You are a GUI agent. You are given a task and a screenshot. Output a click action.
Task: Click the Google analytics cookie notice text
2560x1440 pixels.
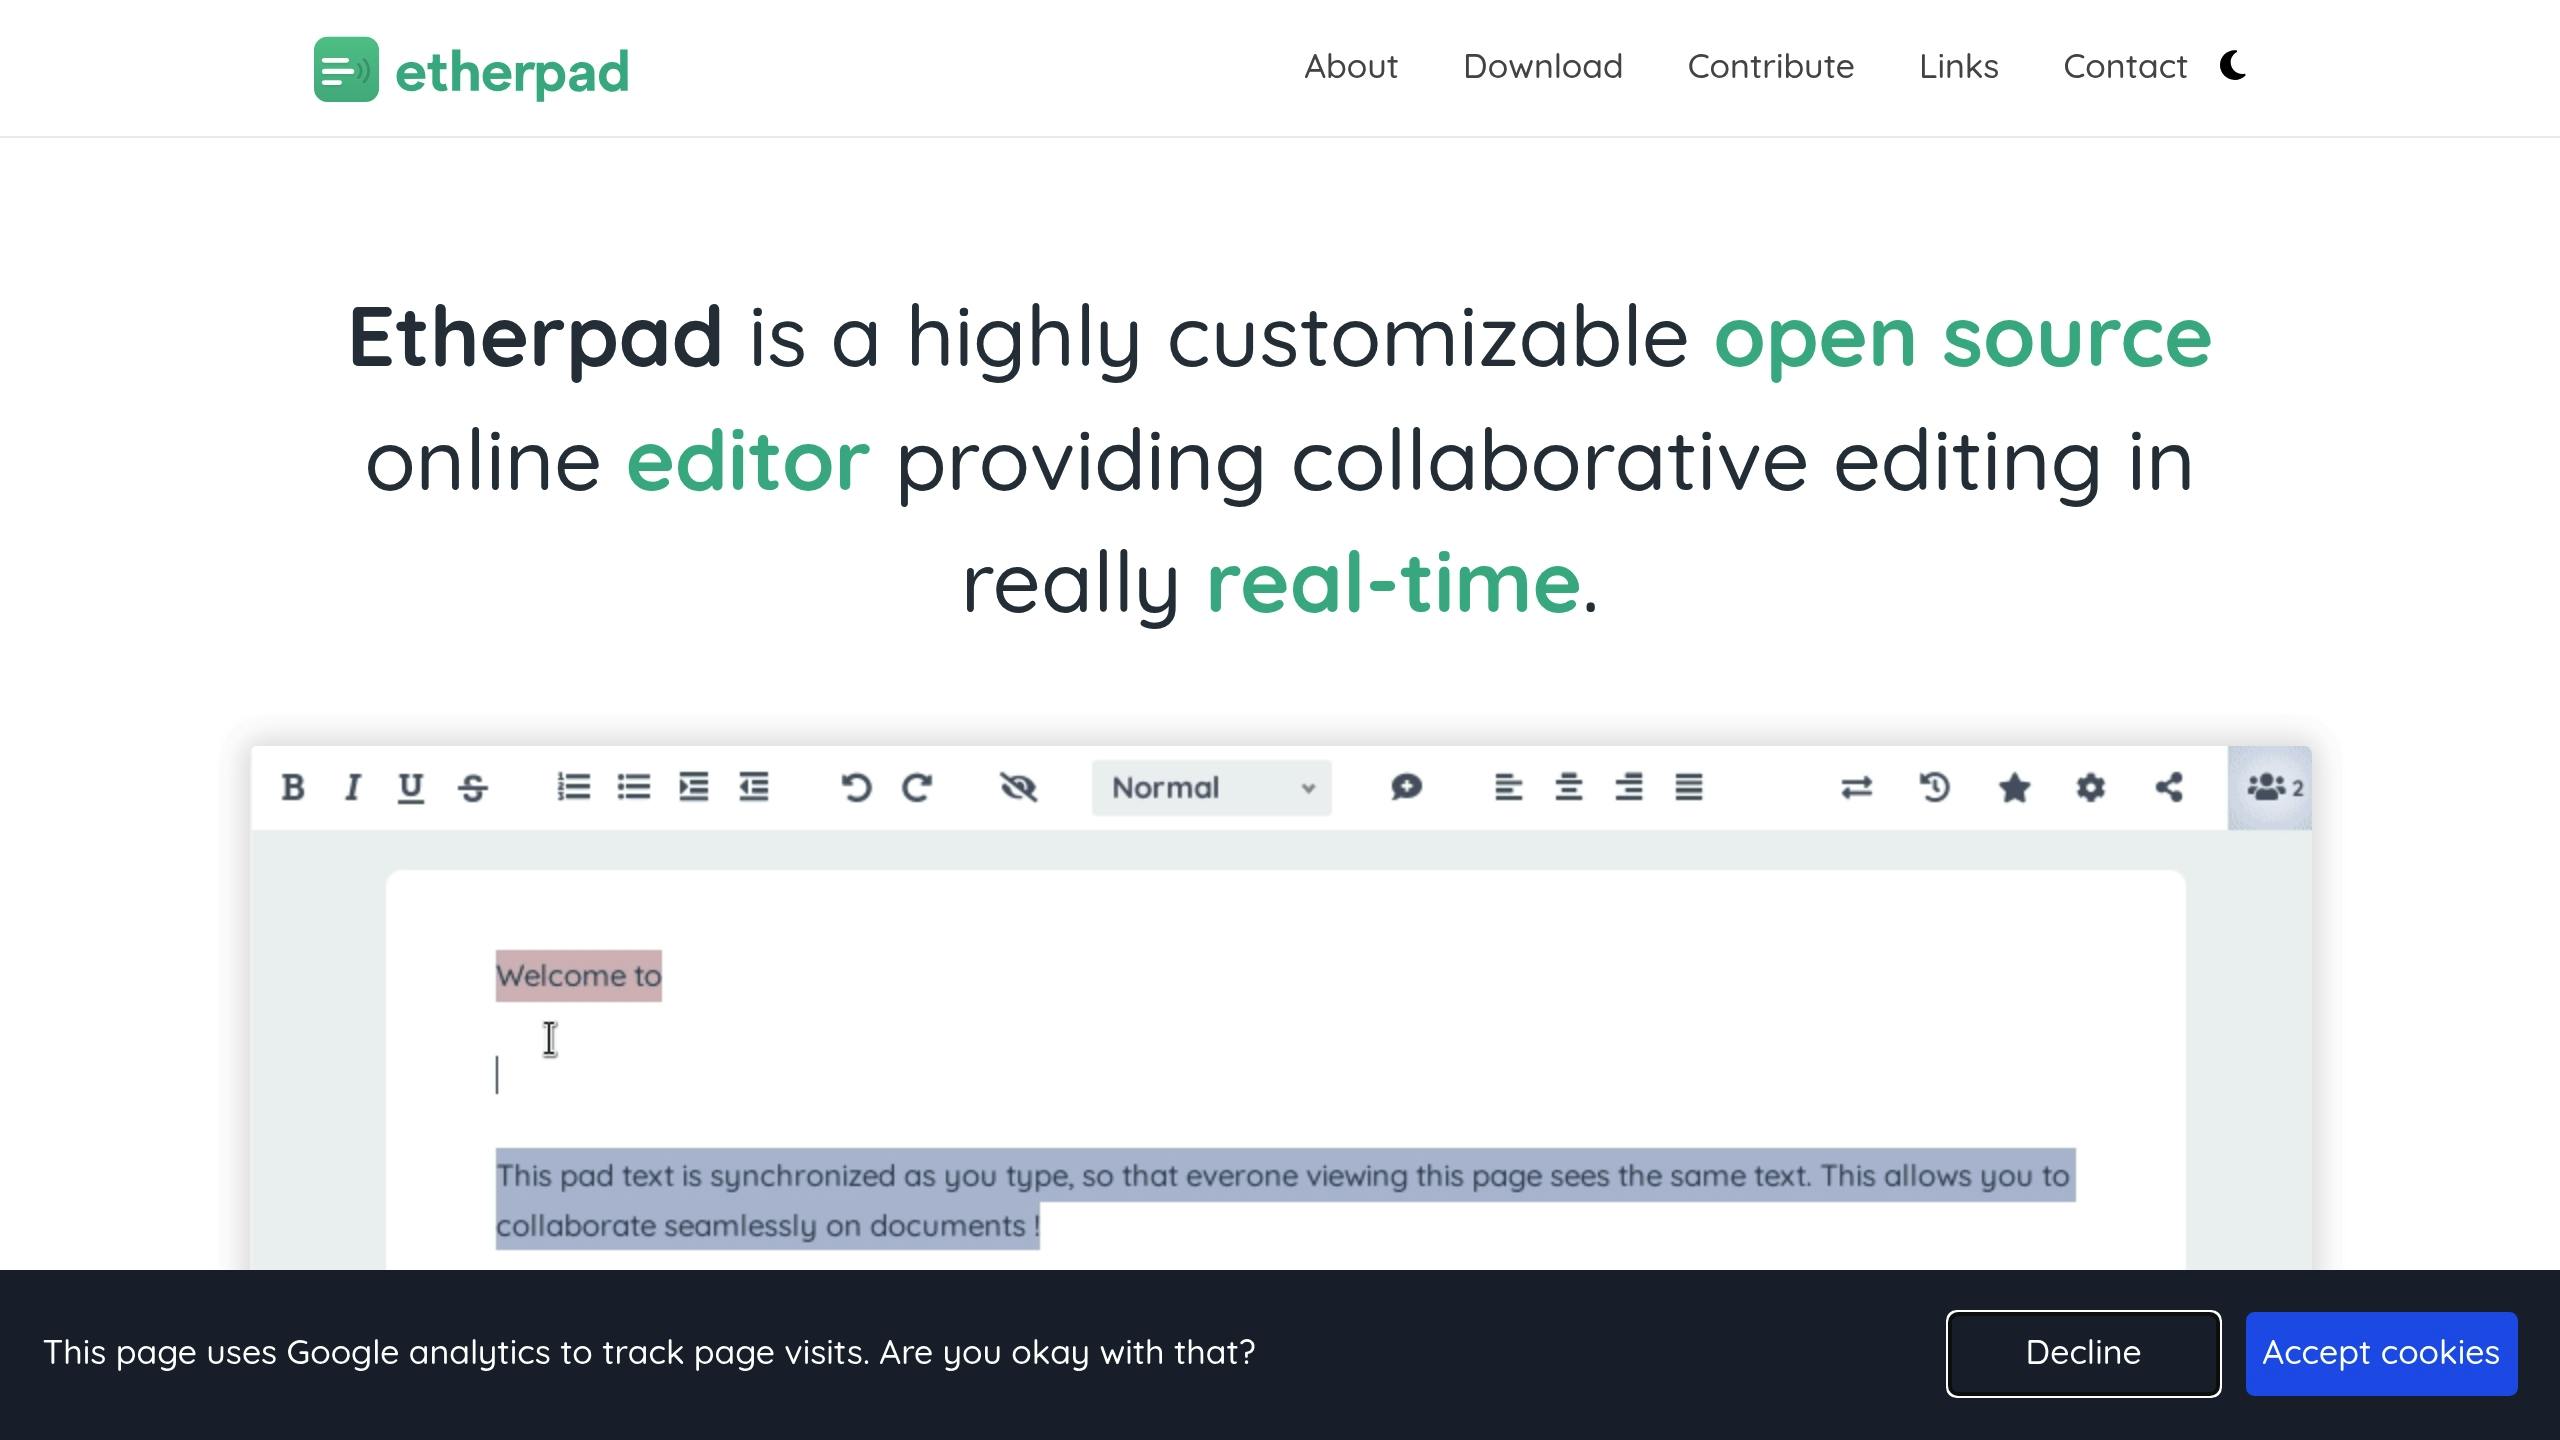coord(649,1353)
